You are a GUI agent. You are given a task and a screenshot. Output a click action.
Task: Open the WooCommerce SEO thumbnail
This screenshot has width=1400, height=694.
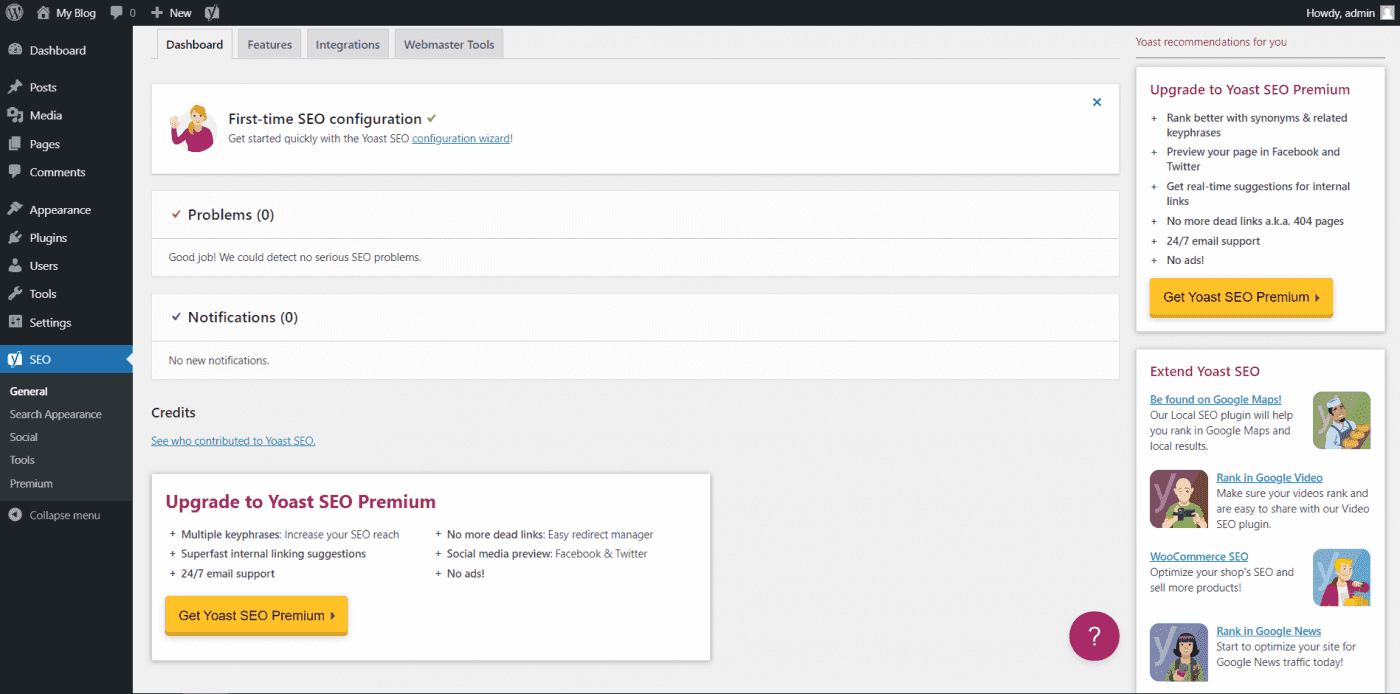1341,577
